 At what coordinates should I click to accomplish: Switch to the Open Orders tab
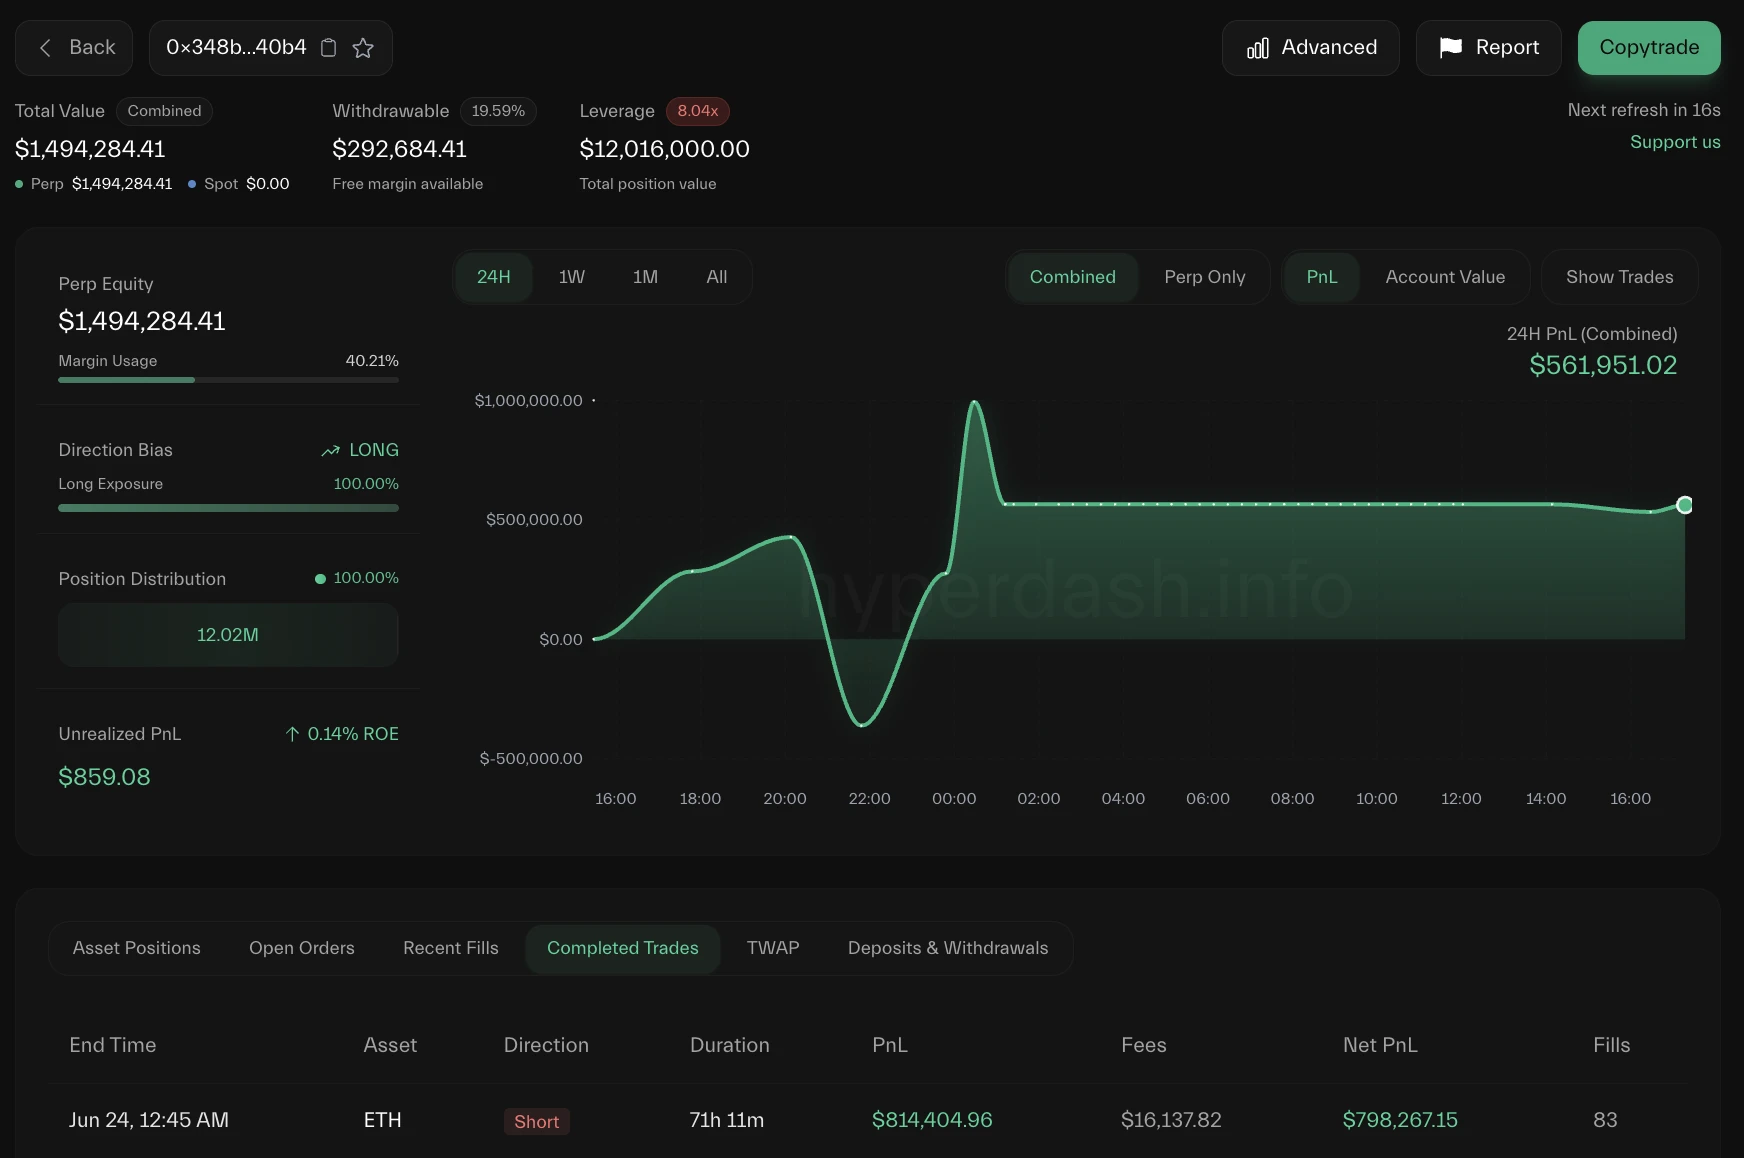[301, 948]
